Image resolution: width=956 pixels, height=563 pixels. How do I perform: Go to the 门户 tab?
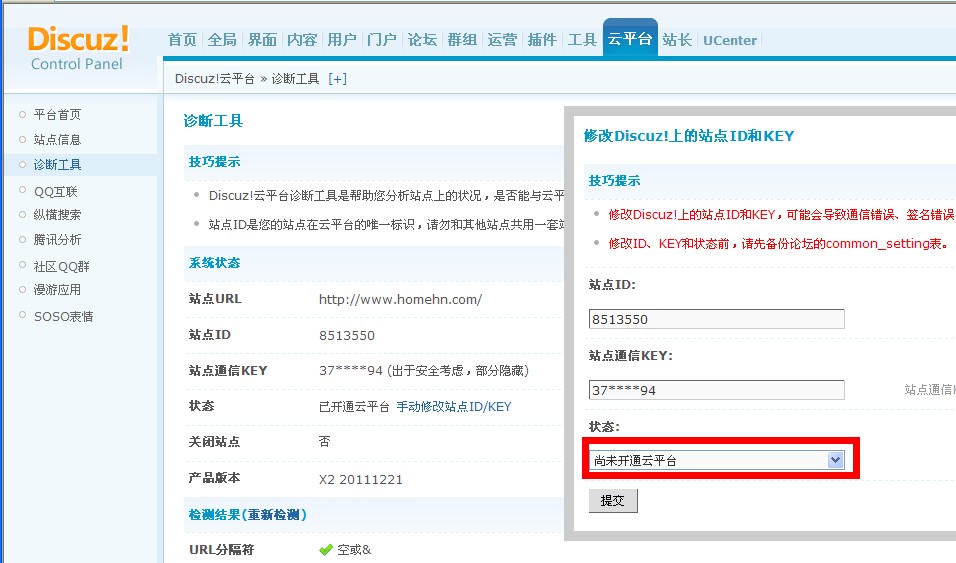[x=382, y=40]
